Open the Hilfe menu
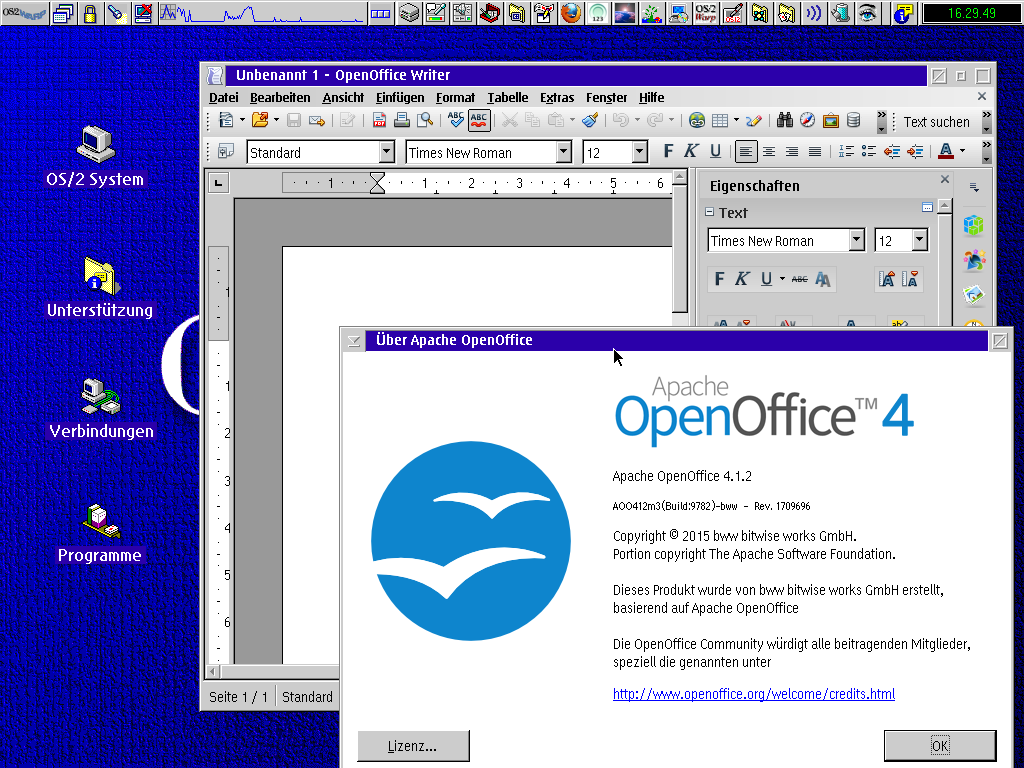The width and height of the screenshot is (1024, 768). coord(651,97)
